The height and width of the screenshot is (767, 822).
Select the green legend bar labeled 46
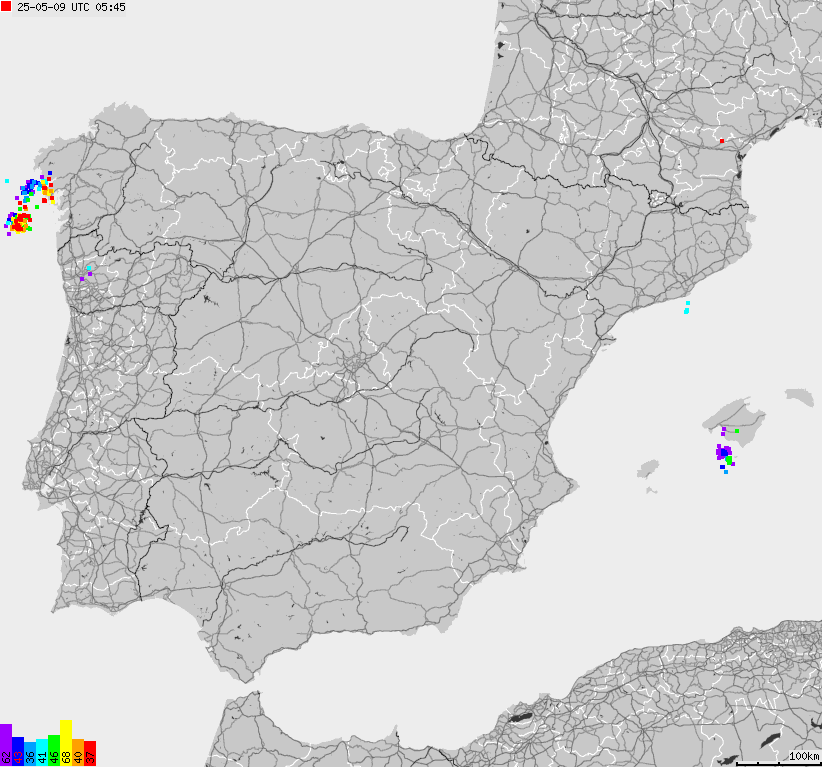click(54, 750)
